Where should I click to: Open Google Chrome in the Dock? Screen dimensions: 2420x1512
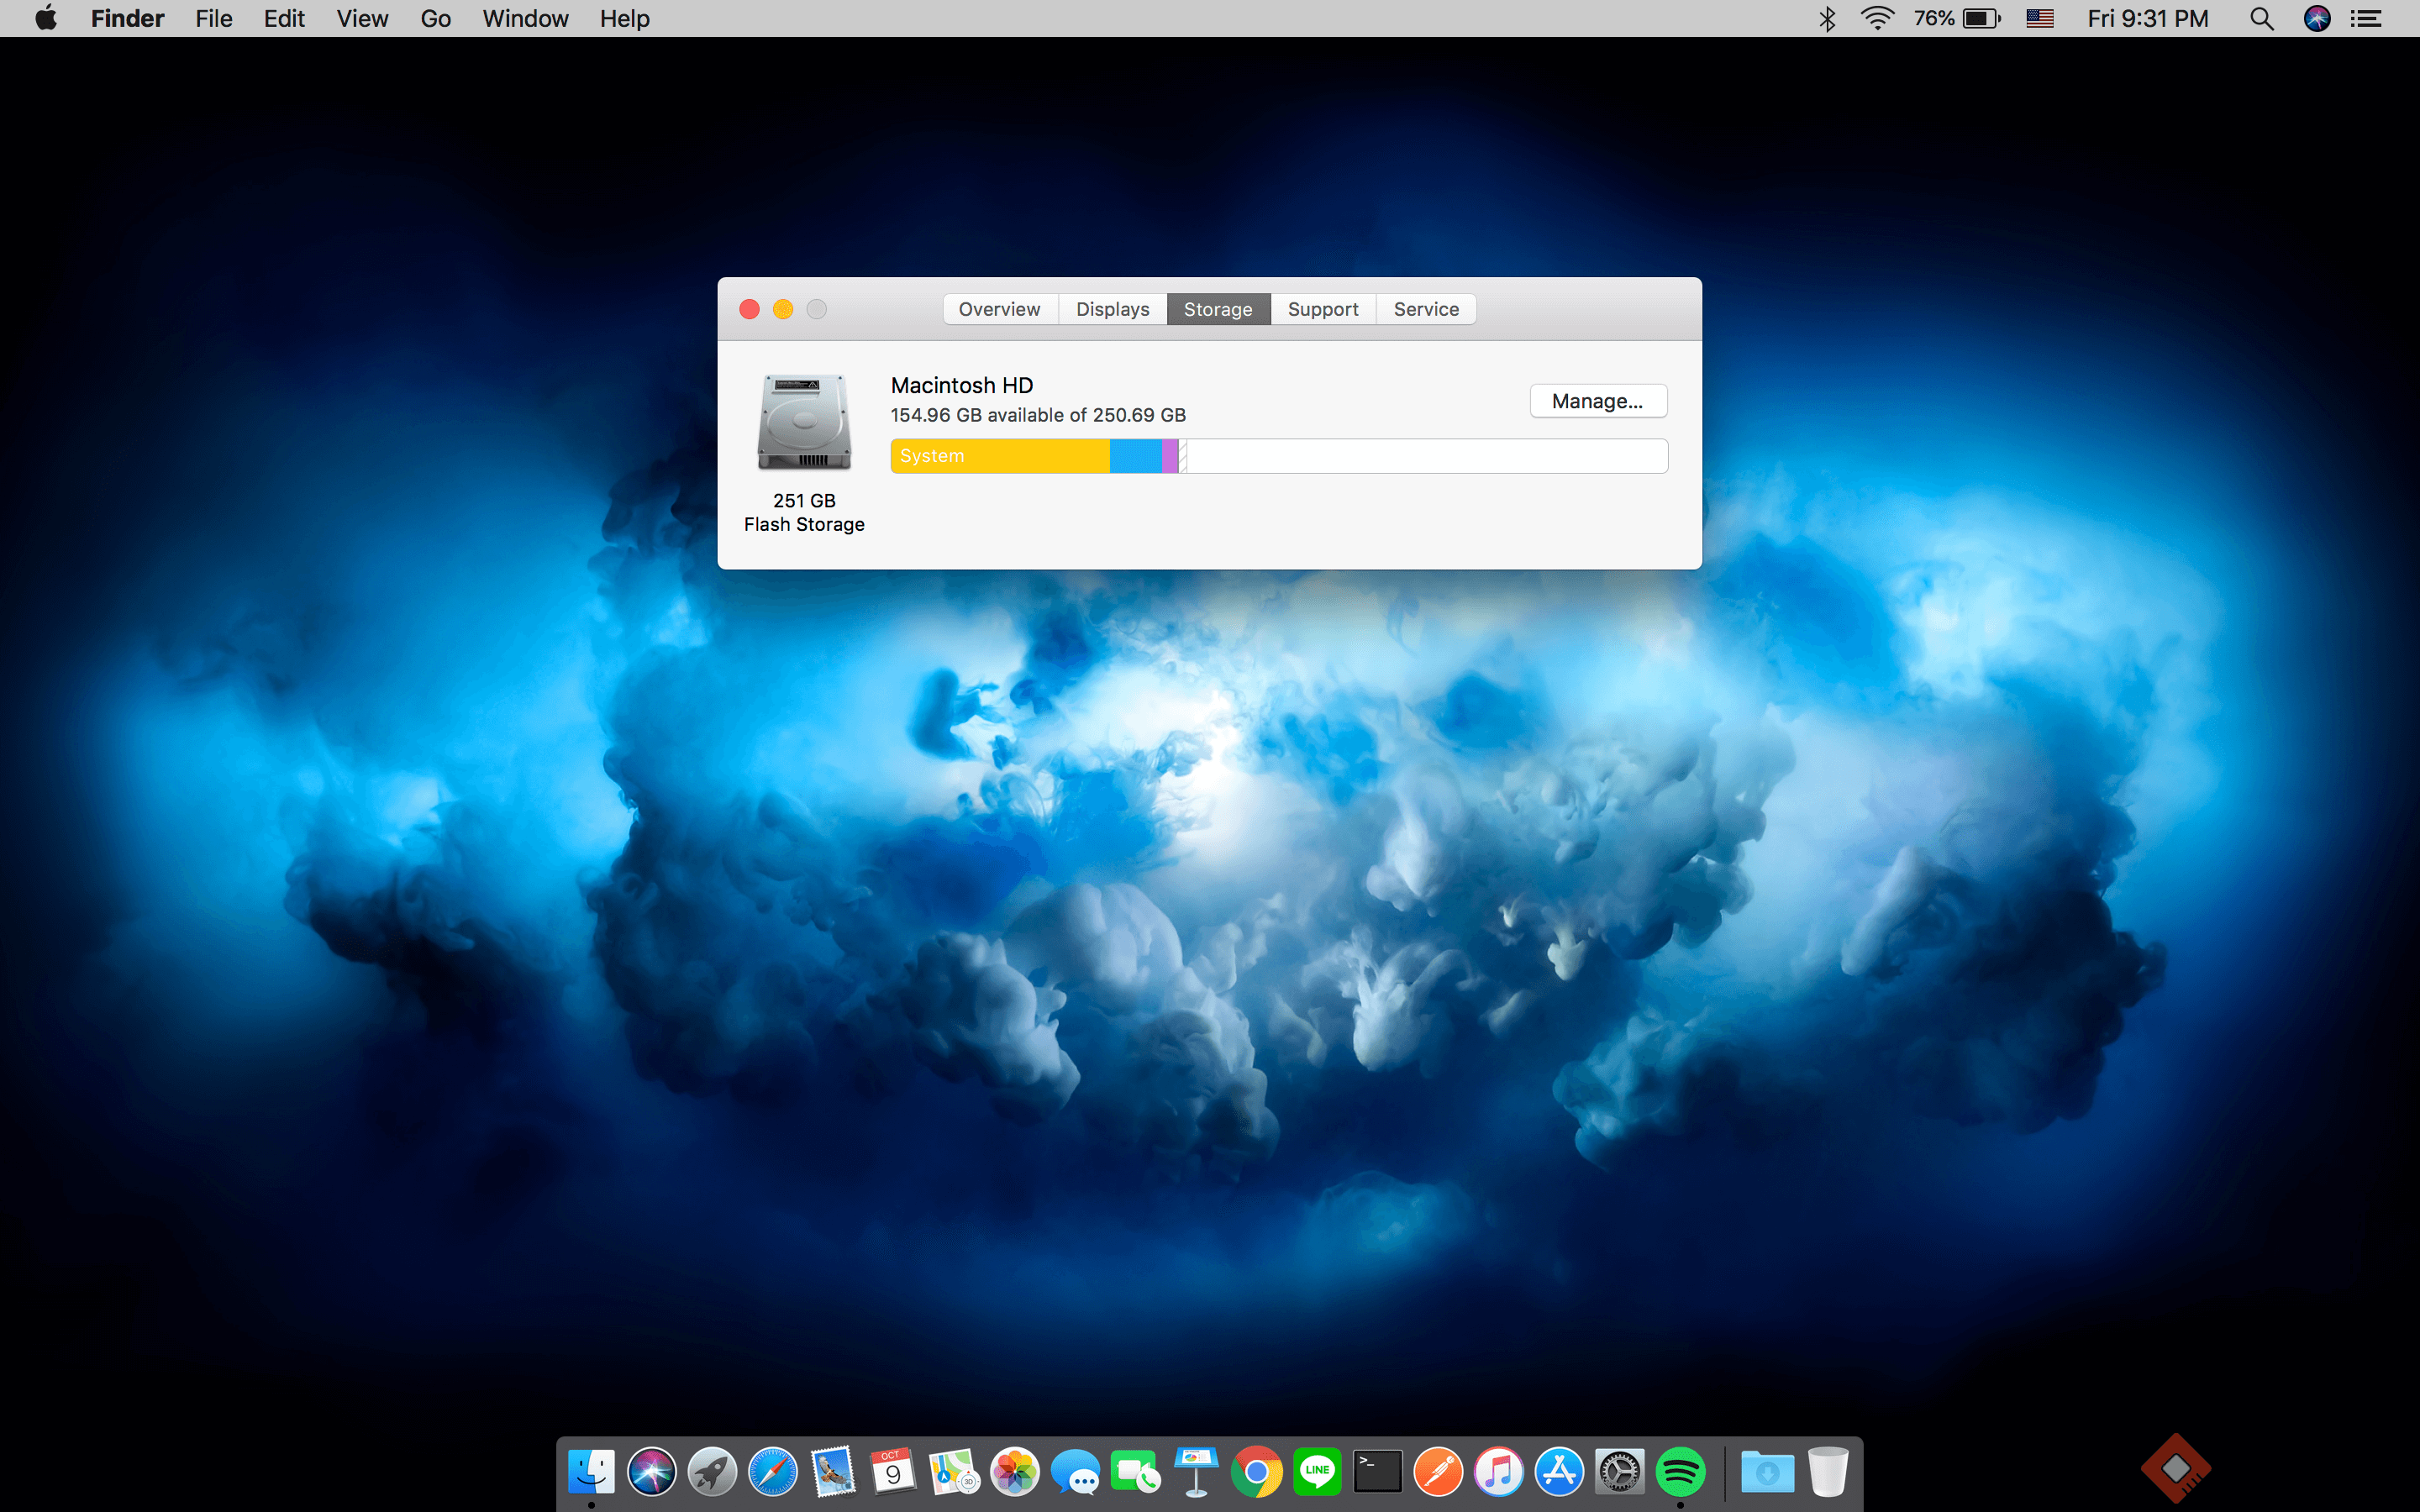1256,1472
